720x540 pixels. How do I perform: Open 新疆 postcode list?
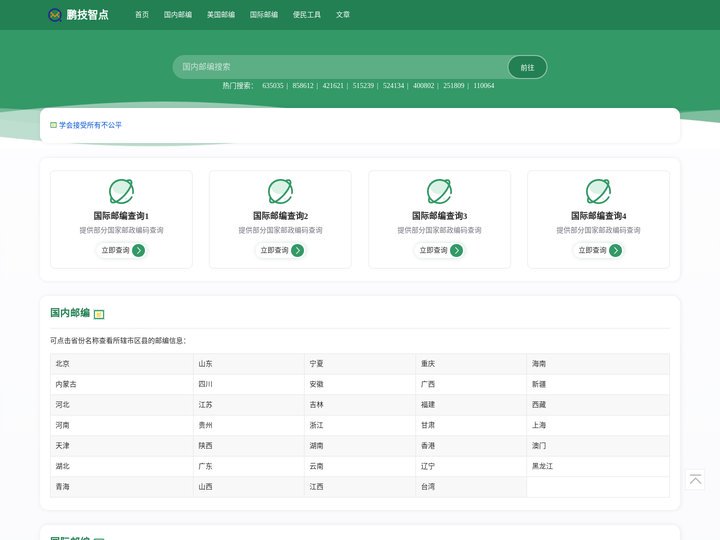click(539, 384)
